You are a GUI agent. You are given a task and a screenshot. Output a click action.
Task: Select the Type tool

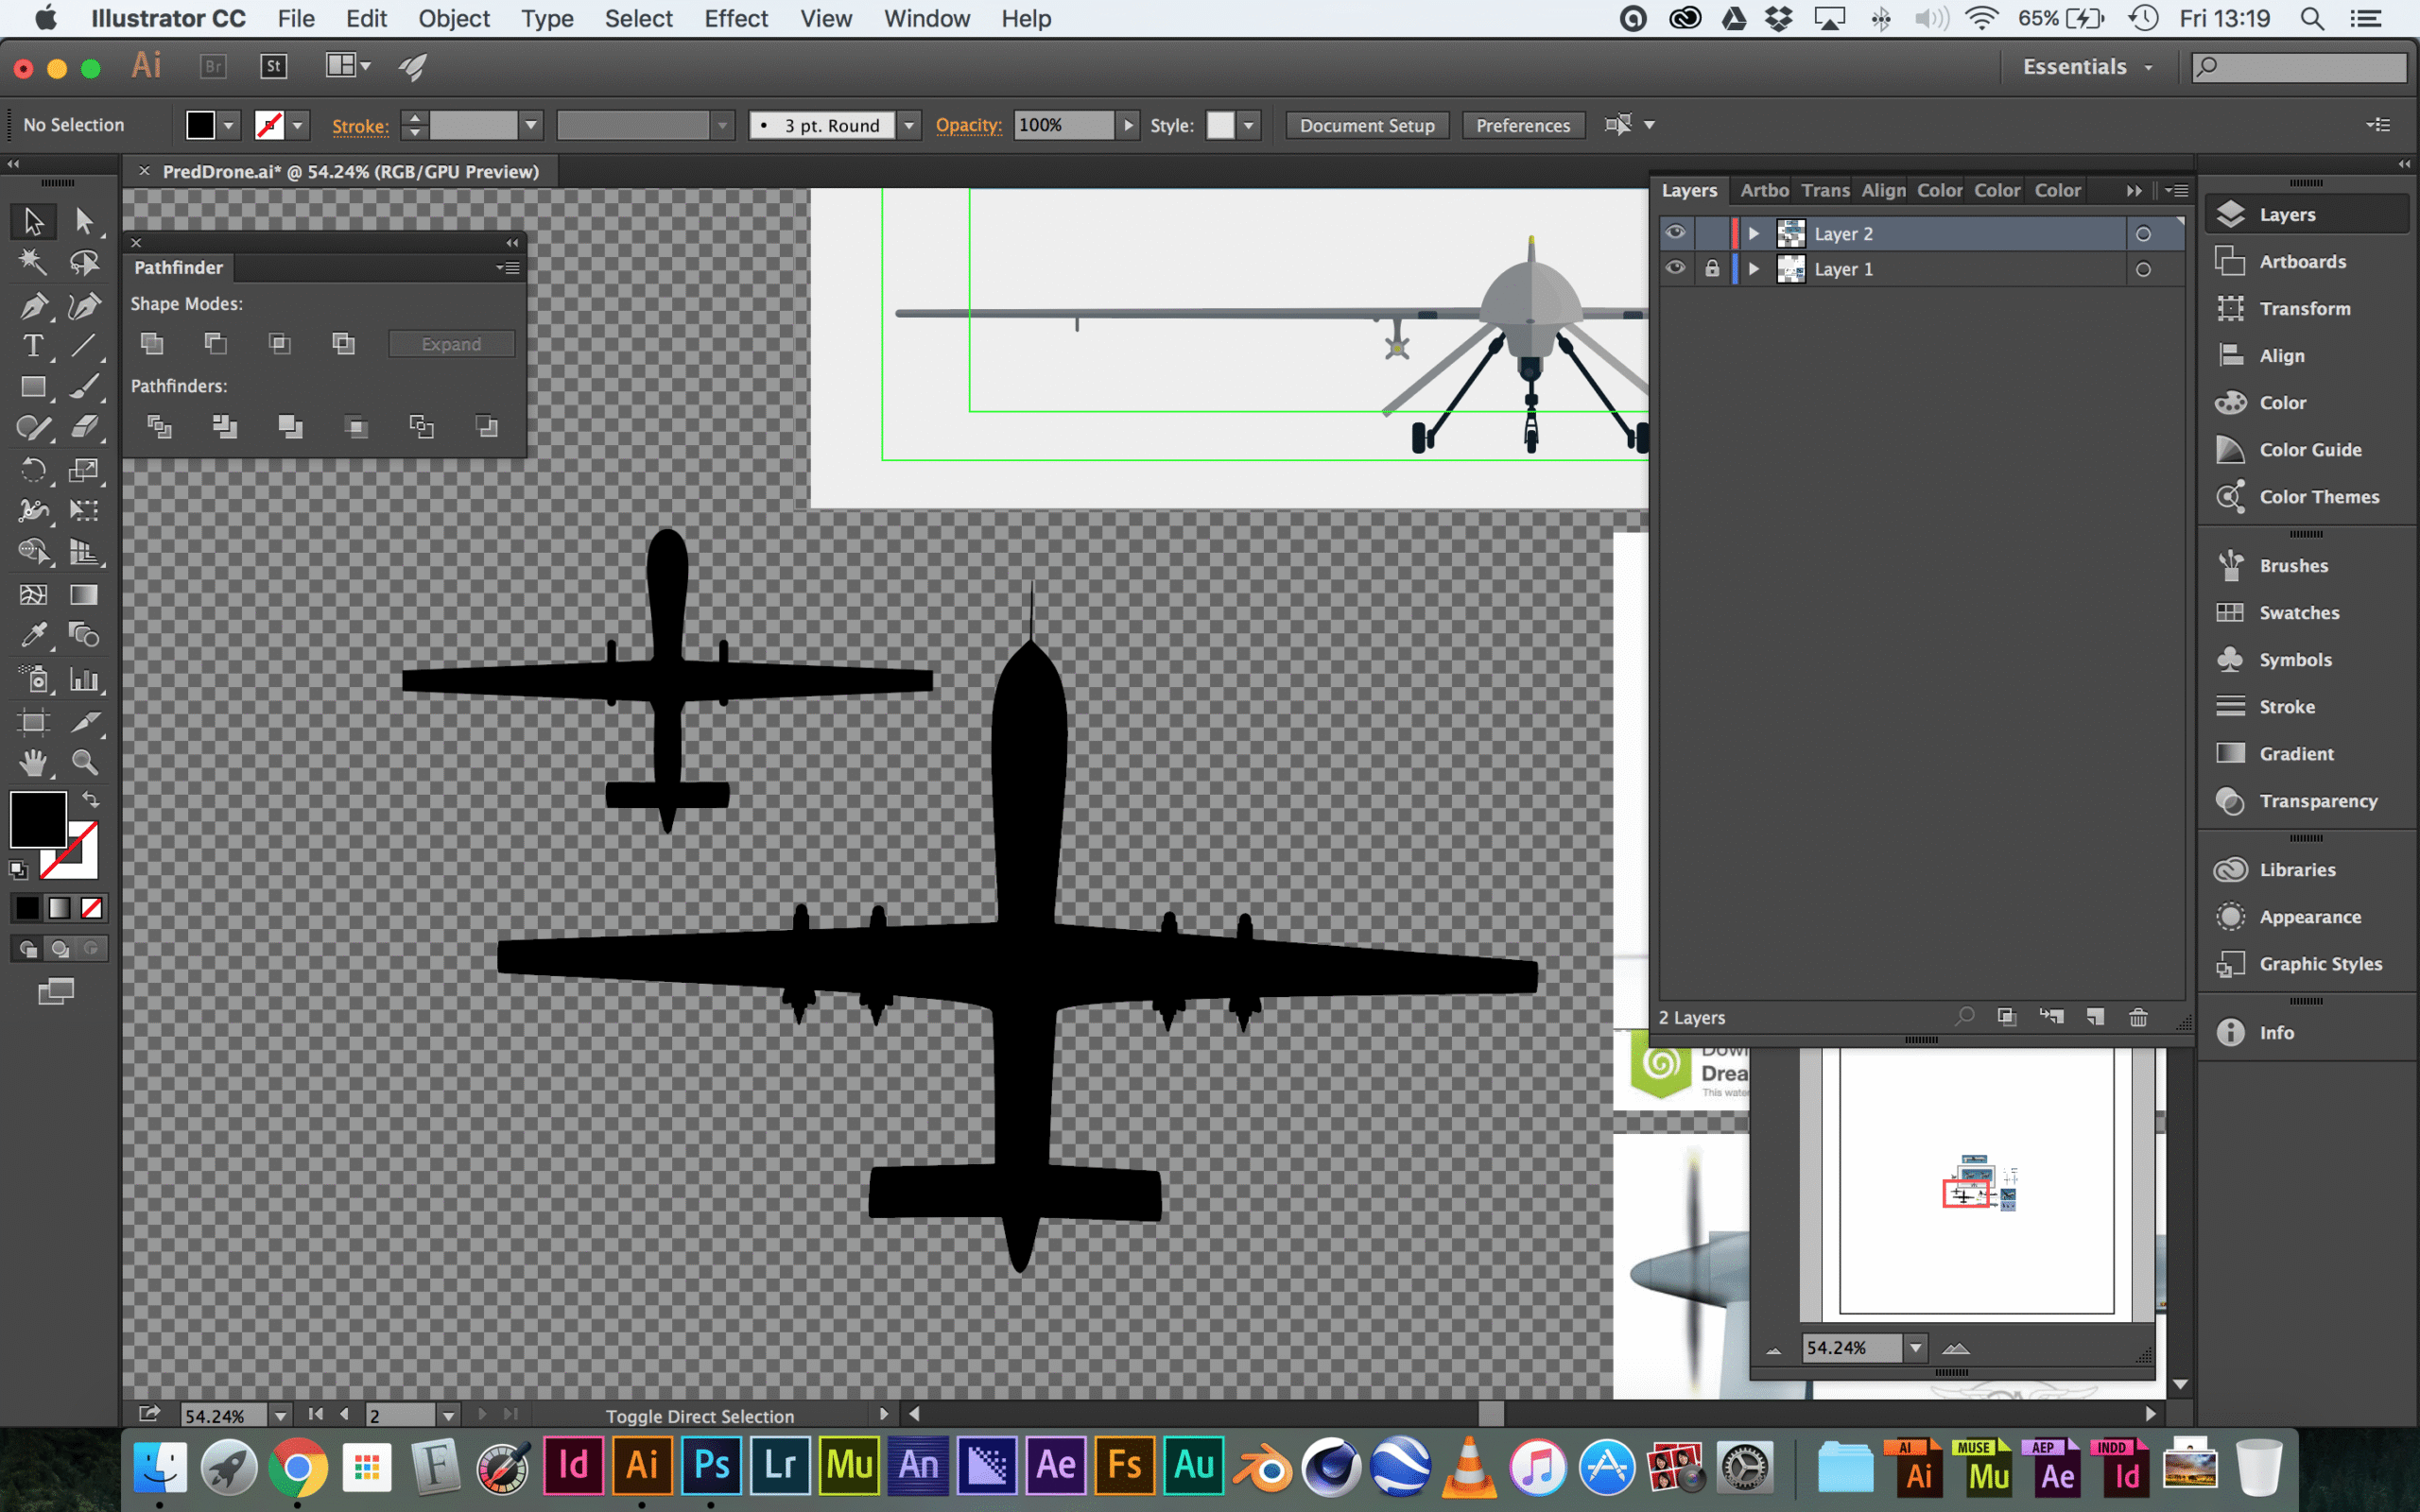pos(33,346)
